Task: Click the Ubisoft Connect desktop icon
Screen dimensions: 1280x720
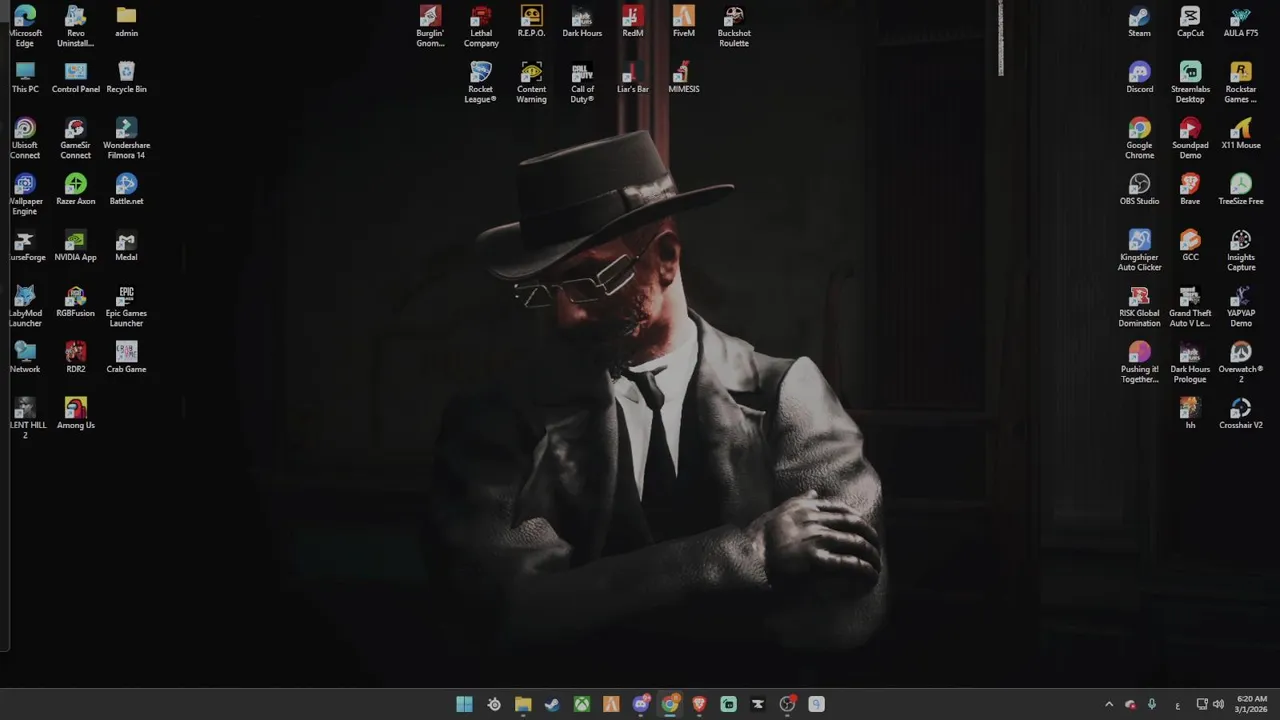Action: pos(25,139)
